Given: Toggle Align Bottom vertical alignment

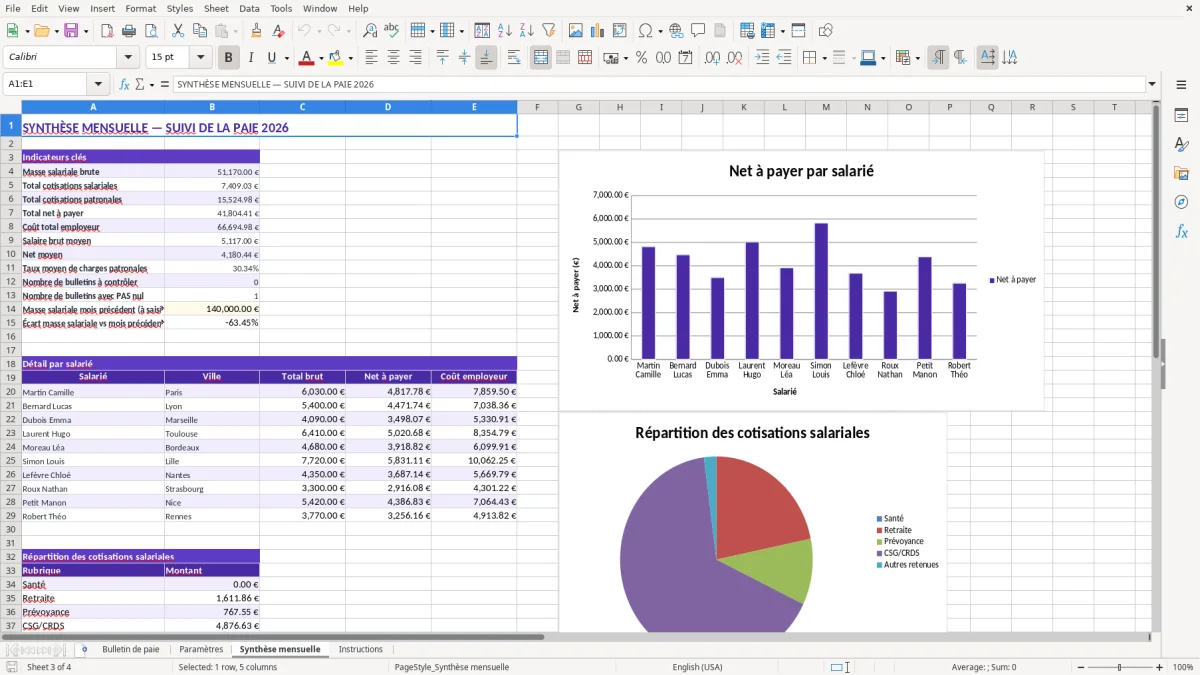Looking at the screenshot, I should (486, 58).
